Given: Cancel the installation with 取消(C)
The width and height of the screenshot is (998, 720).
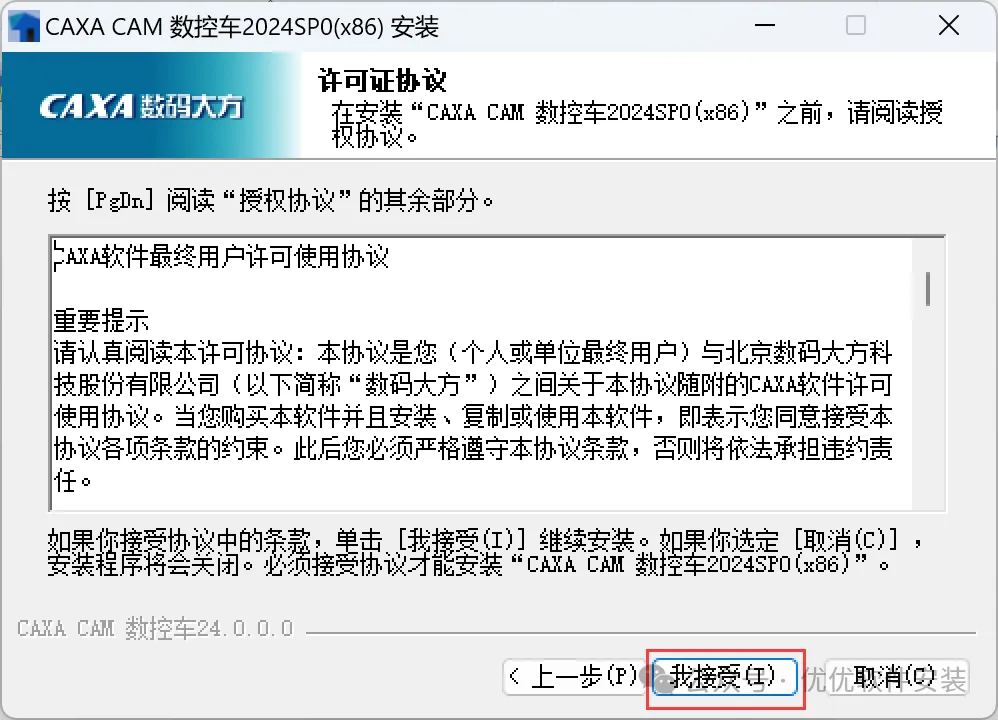Looking at the screenshot, I should pyautogui.click(x=897, y=677).
